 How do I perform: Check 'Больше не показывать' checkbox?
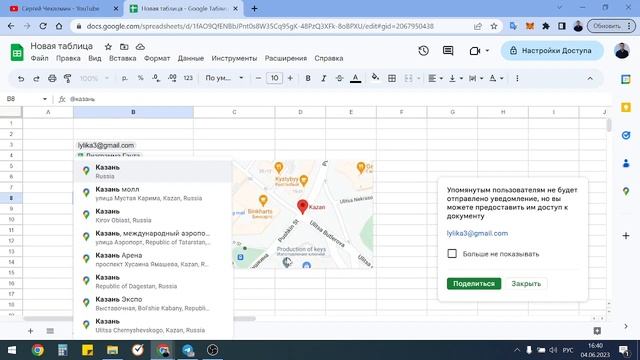point(452,253)
